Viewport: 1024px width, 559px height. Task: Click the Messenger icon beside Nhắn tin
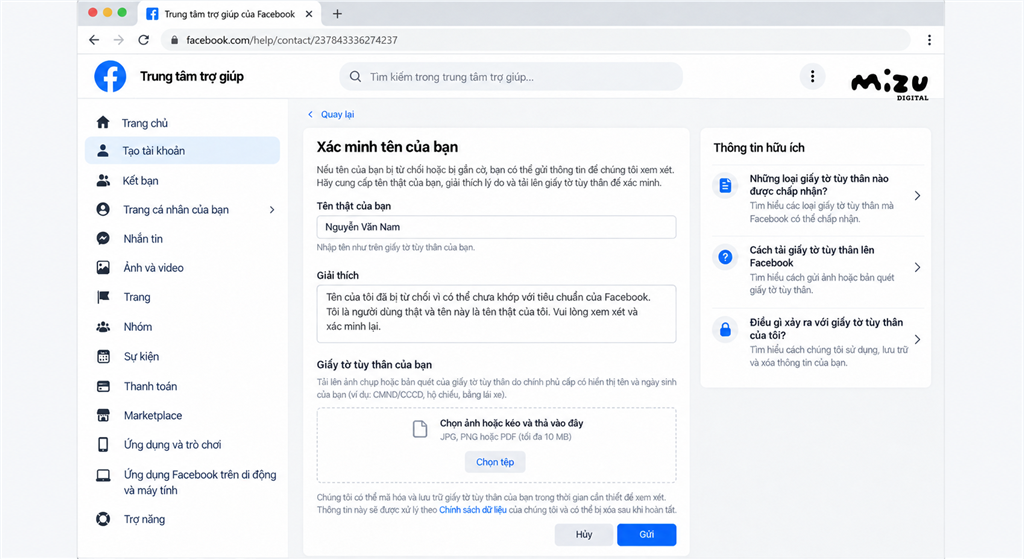tap(103, 238)
